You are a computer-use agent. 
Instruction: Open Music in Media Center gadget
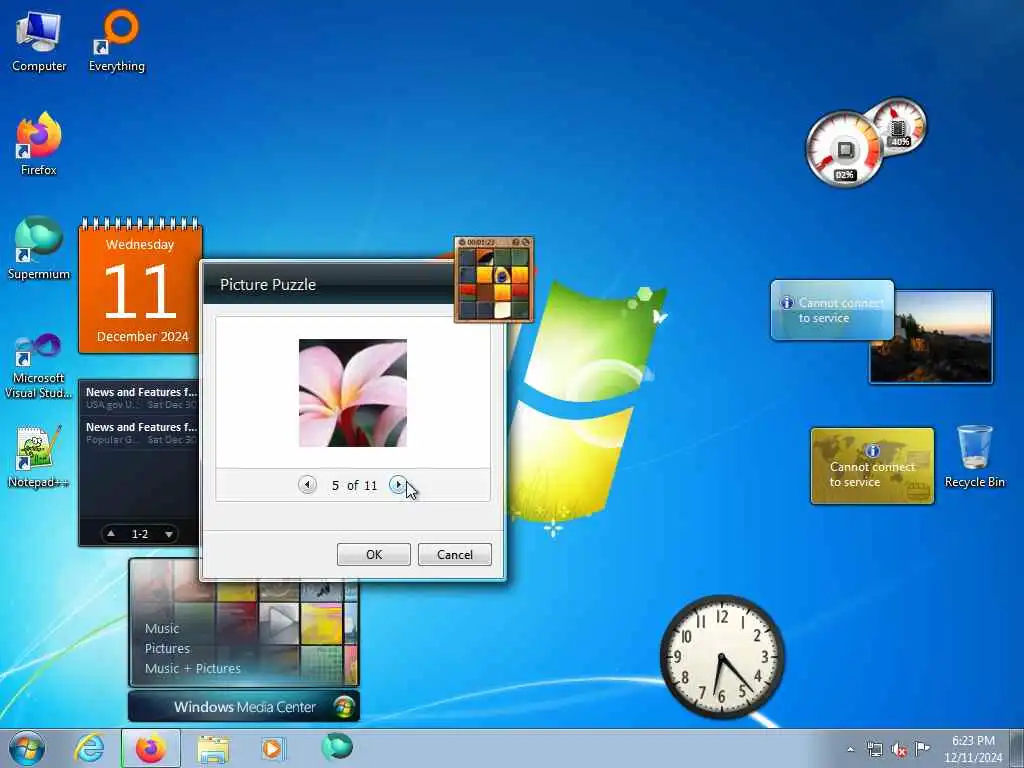coord(162,628)
